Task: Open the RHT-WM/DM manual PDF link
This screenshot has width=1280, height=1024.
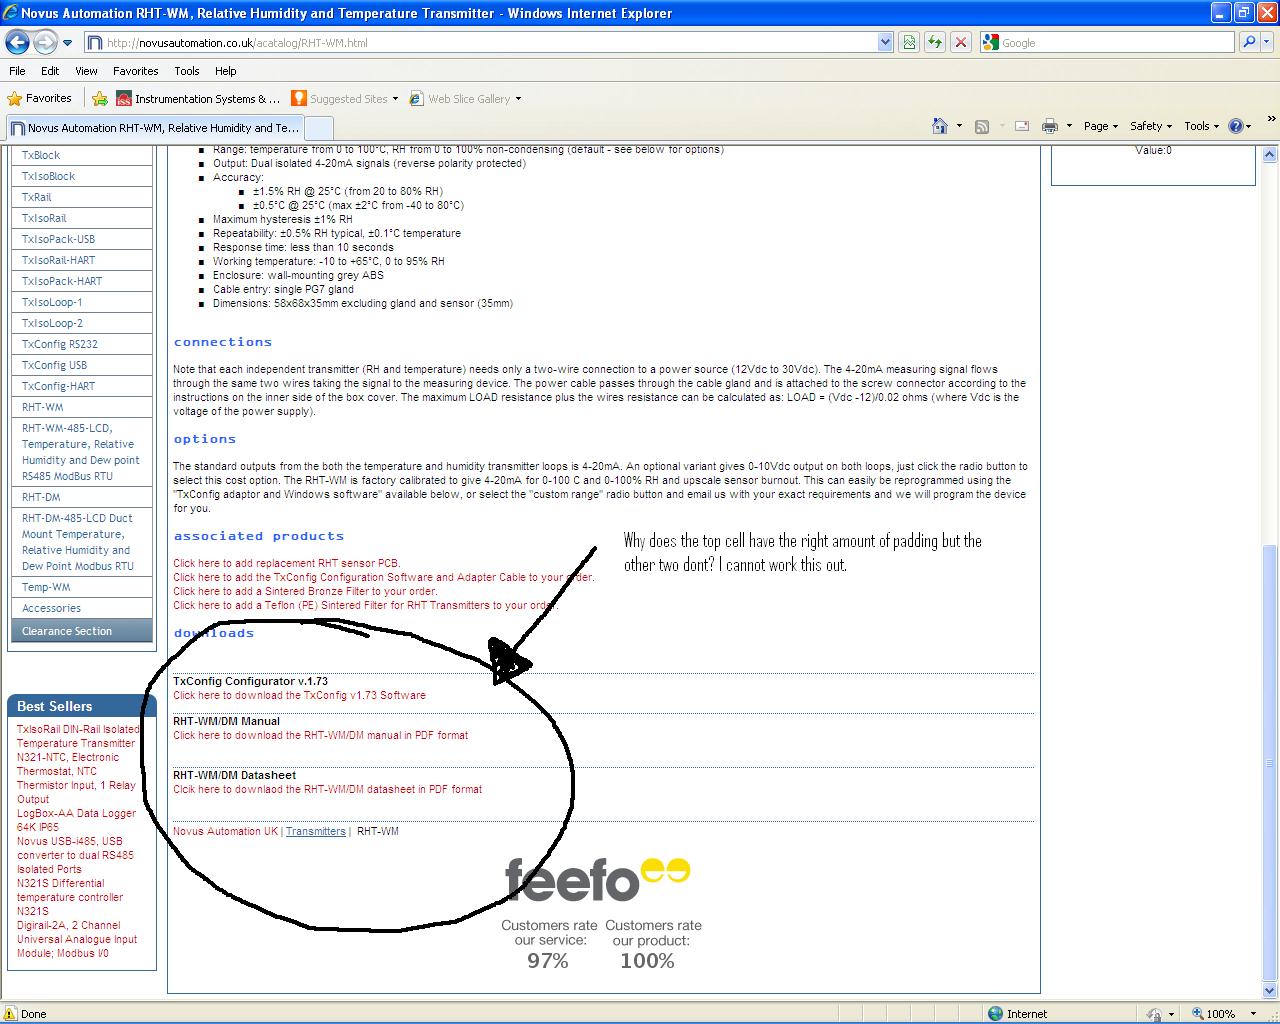Action: pyautogui.click(x=320, y=735)
